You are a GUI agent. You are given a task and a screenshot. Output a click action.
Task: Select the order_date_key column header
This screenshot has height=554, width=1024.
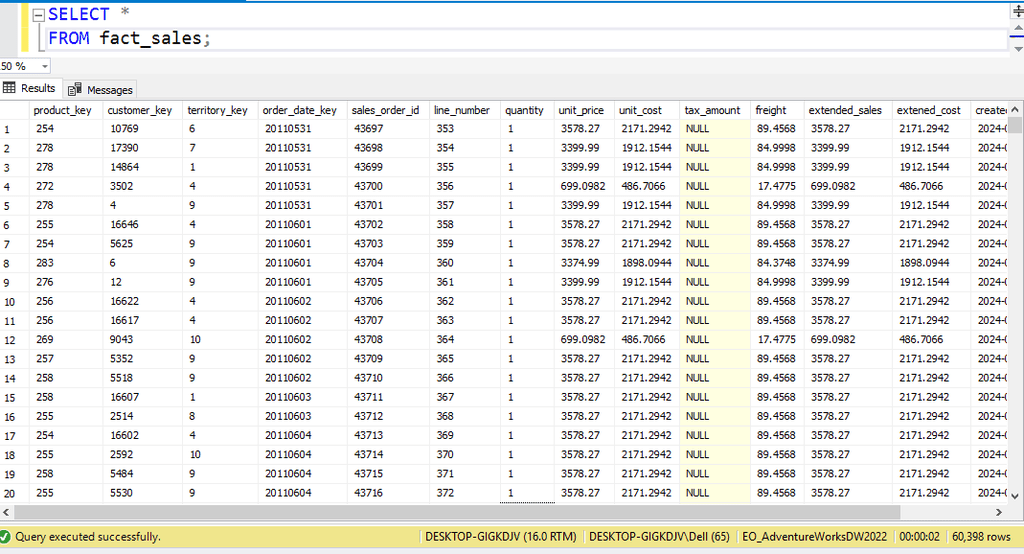300,110
